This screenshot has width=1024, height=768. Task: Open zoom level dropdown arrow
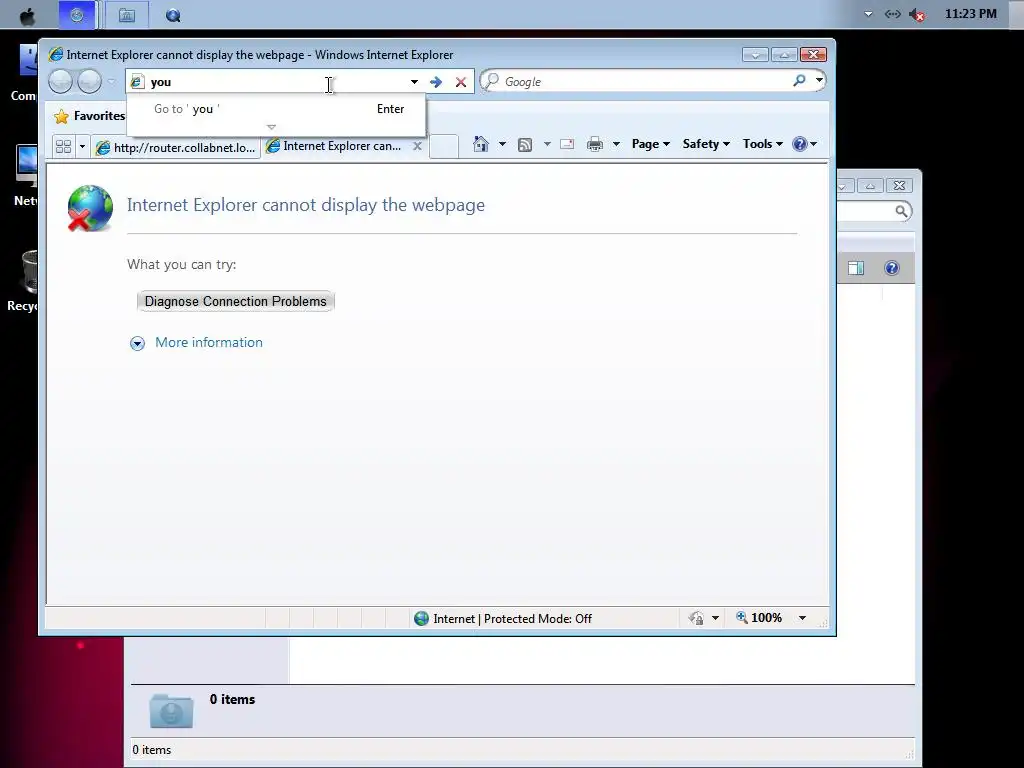pyautogui.click(x=803, y=618)
